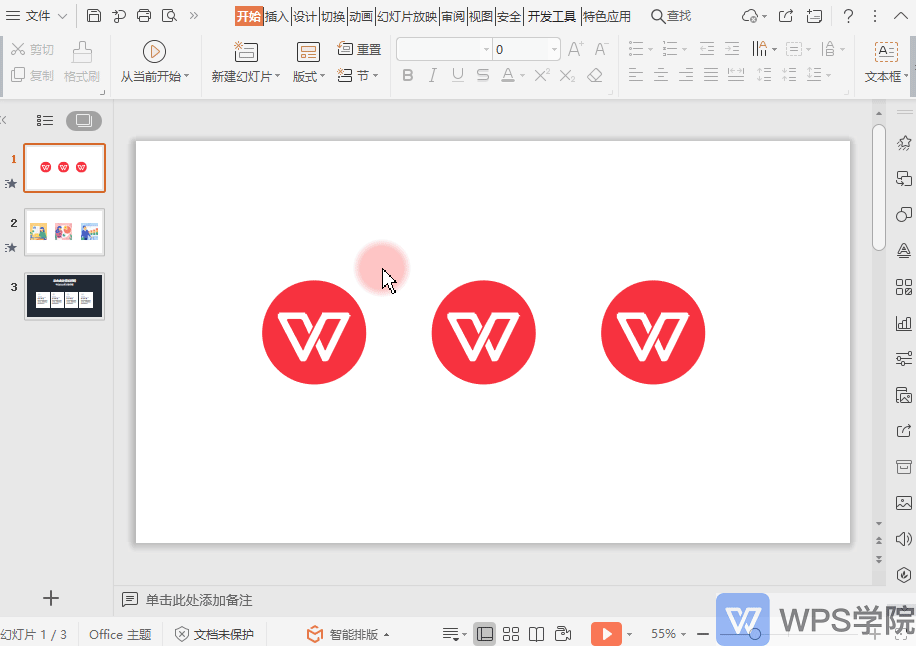
Task: Click the Cut (剪切) button
Action: (x=33, y=50)
